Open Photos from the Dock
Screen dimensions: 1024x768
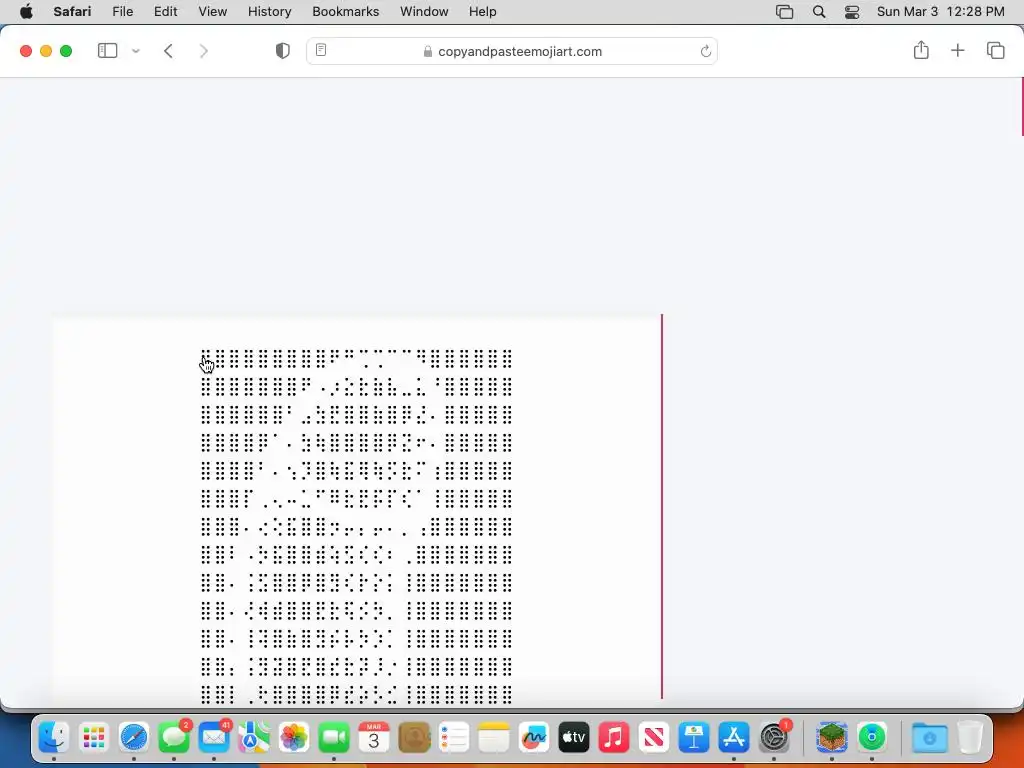click(x=294, y=737)
